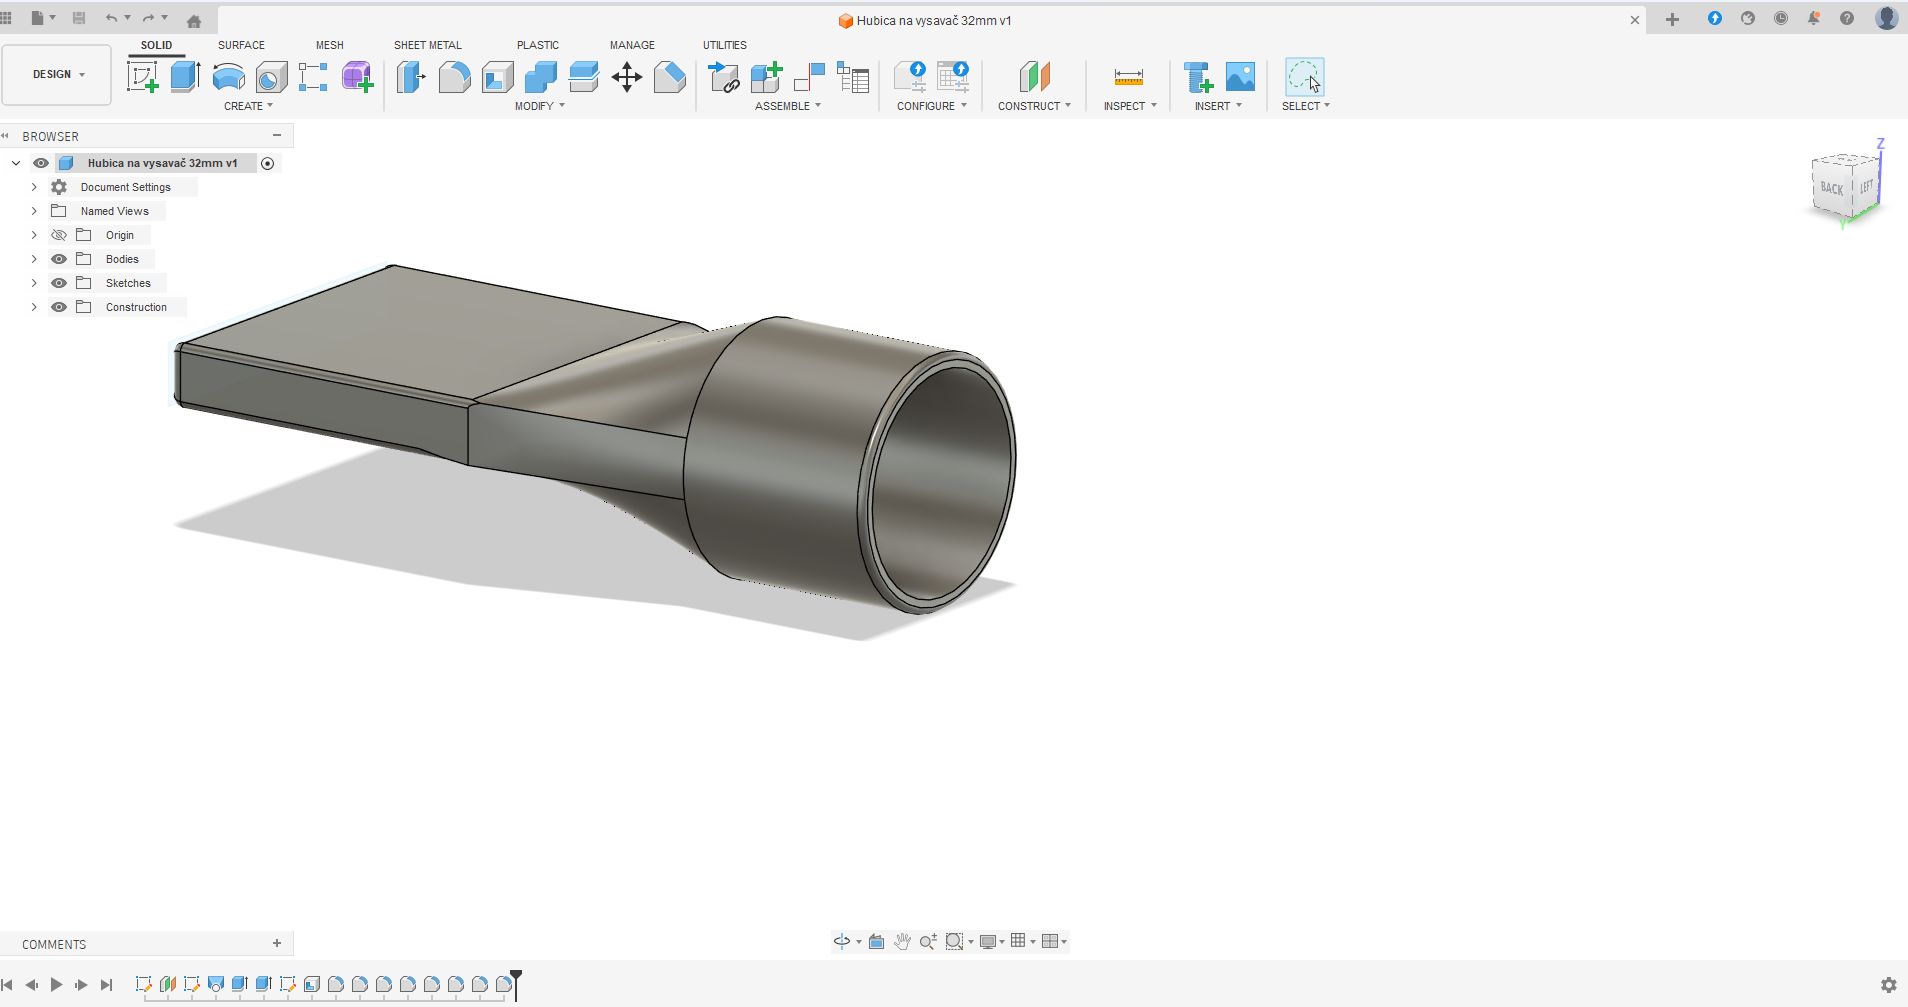1908x1007 pixels.
Task: Click the Insert Canvas image icon
Action: [x=1240, y=77]
